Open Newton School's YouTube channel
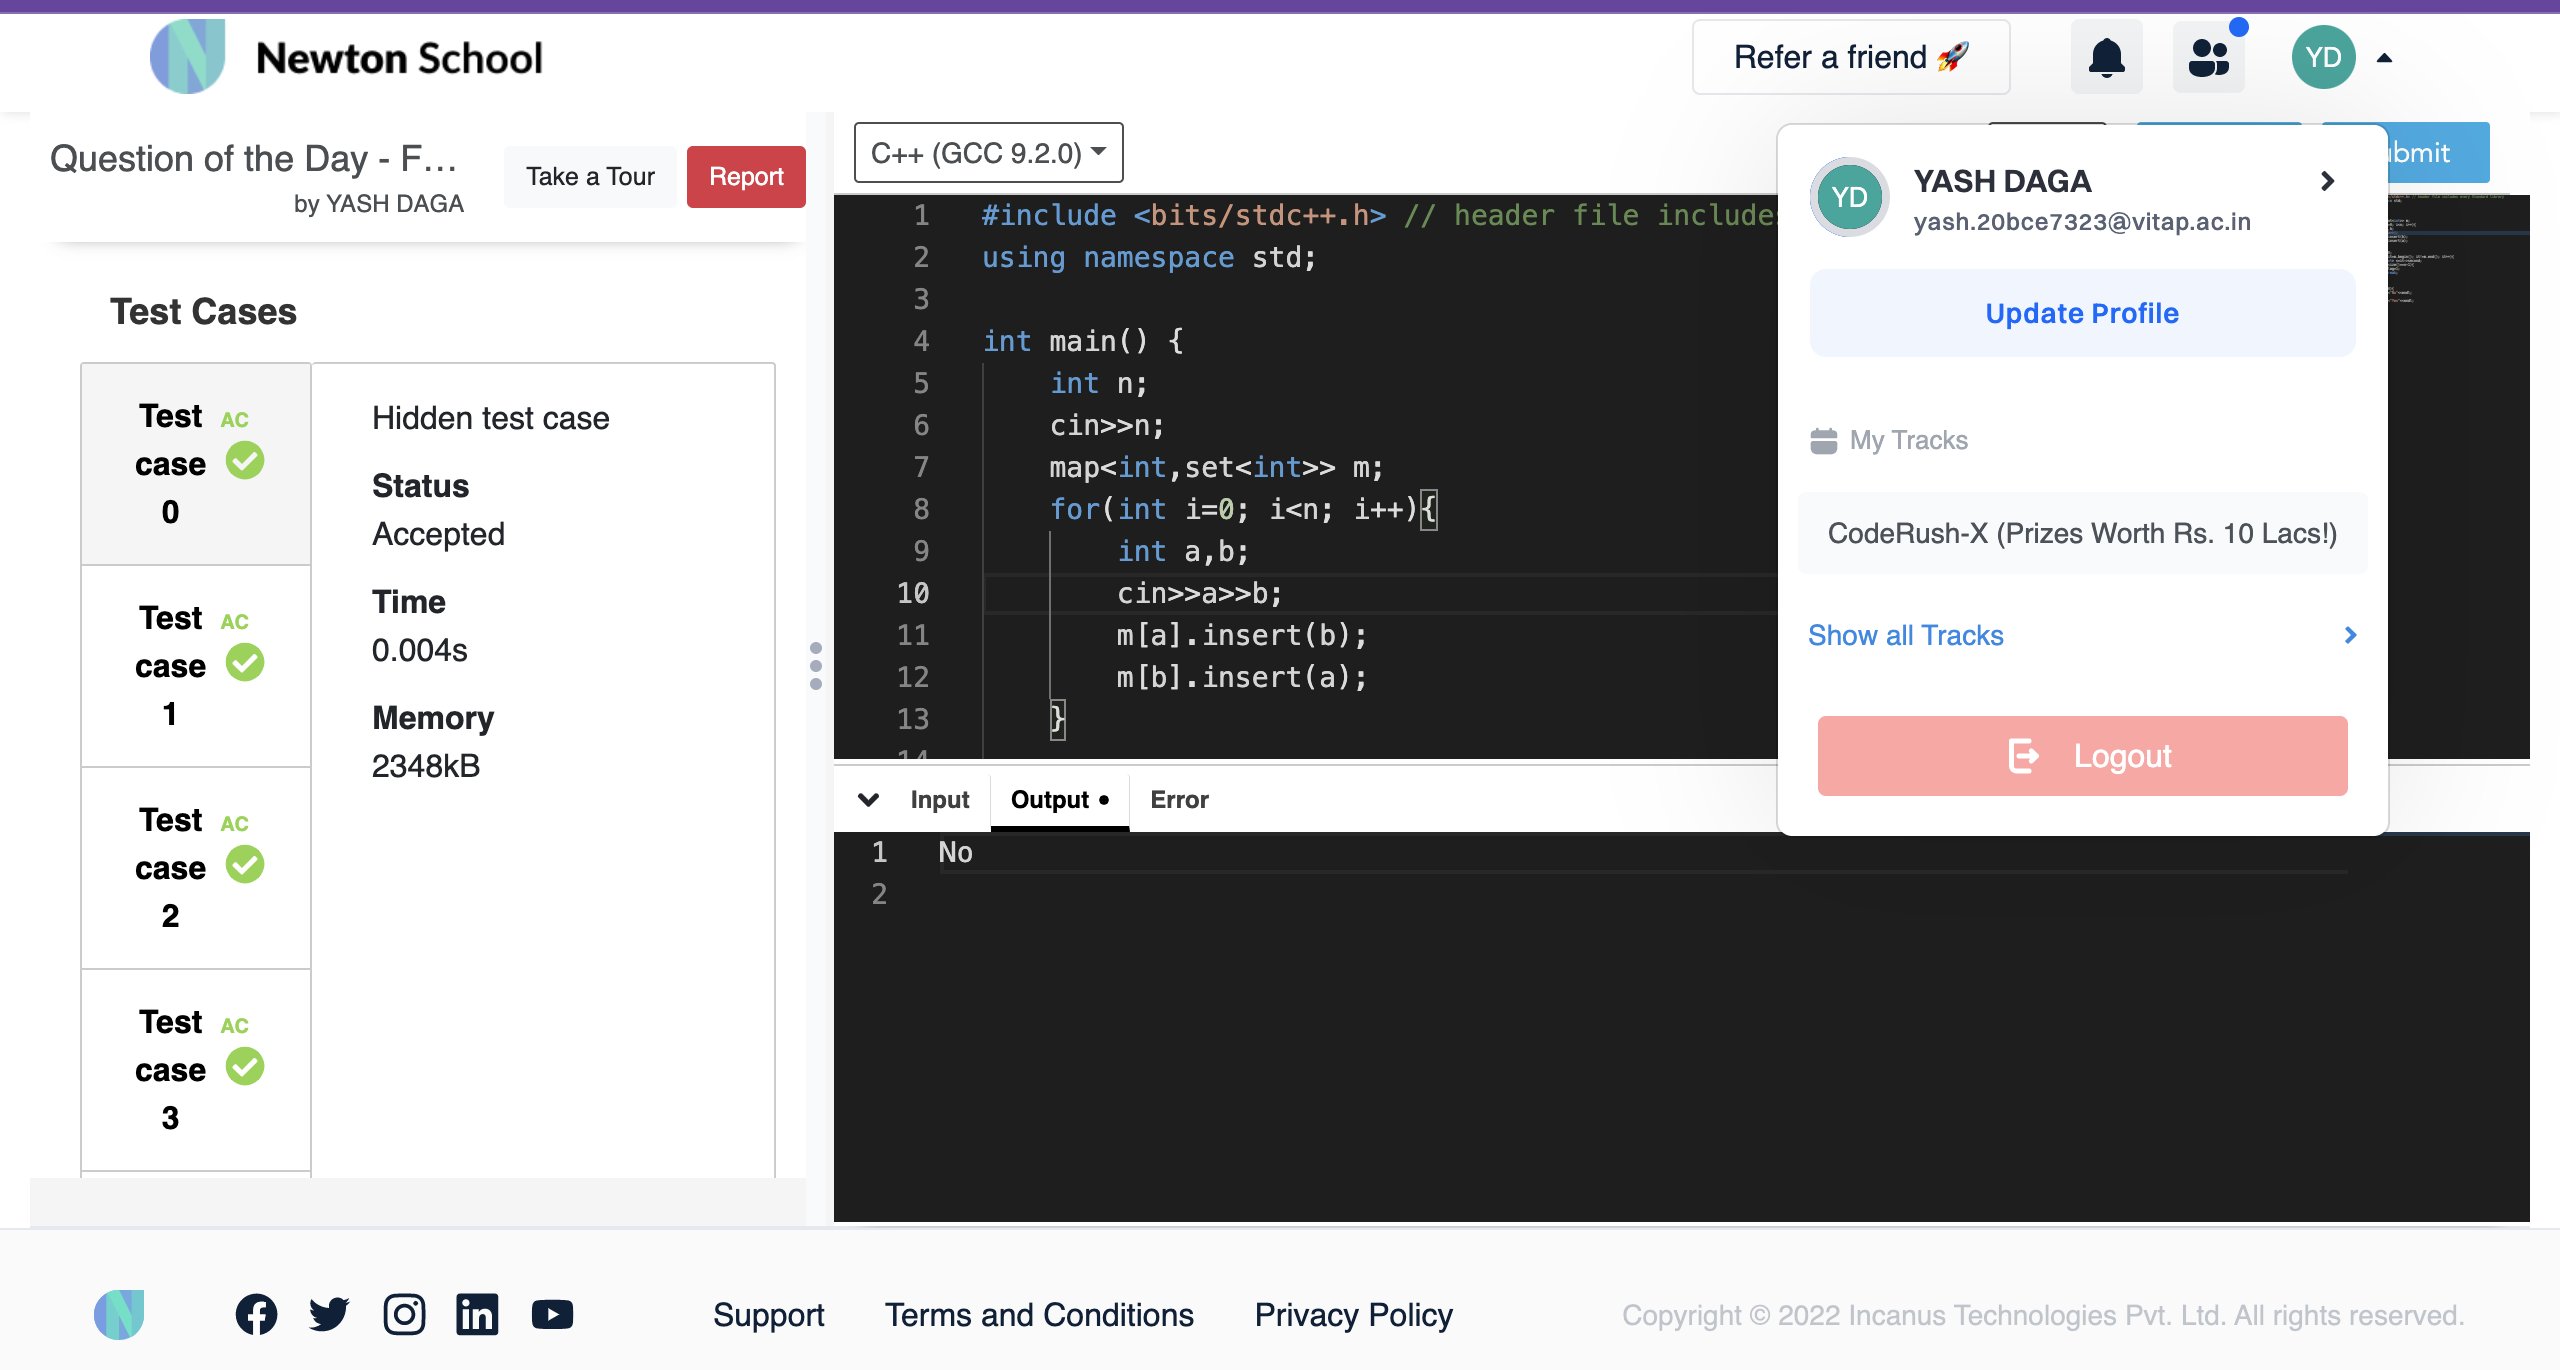This screenshot has width=2560, height=1370. click(x=551, y=1313)
